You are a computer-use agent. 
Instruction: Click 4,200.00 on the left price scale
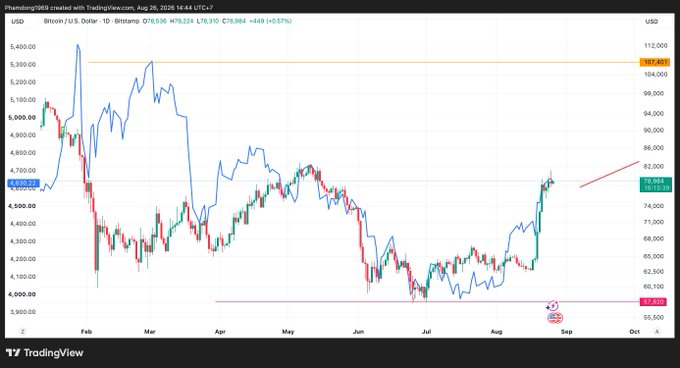pos(23,259)
